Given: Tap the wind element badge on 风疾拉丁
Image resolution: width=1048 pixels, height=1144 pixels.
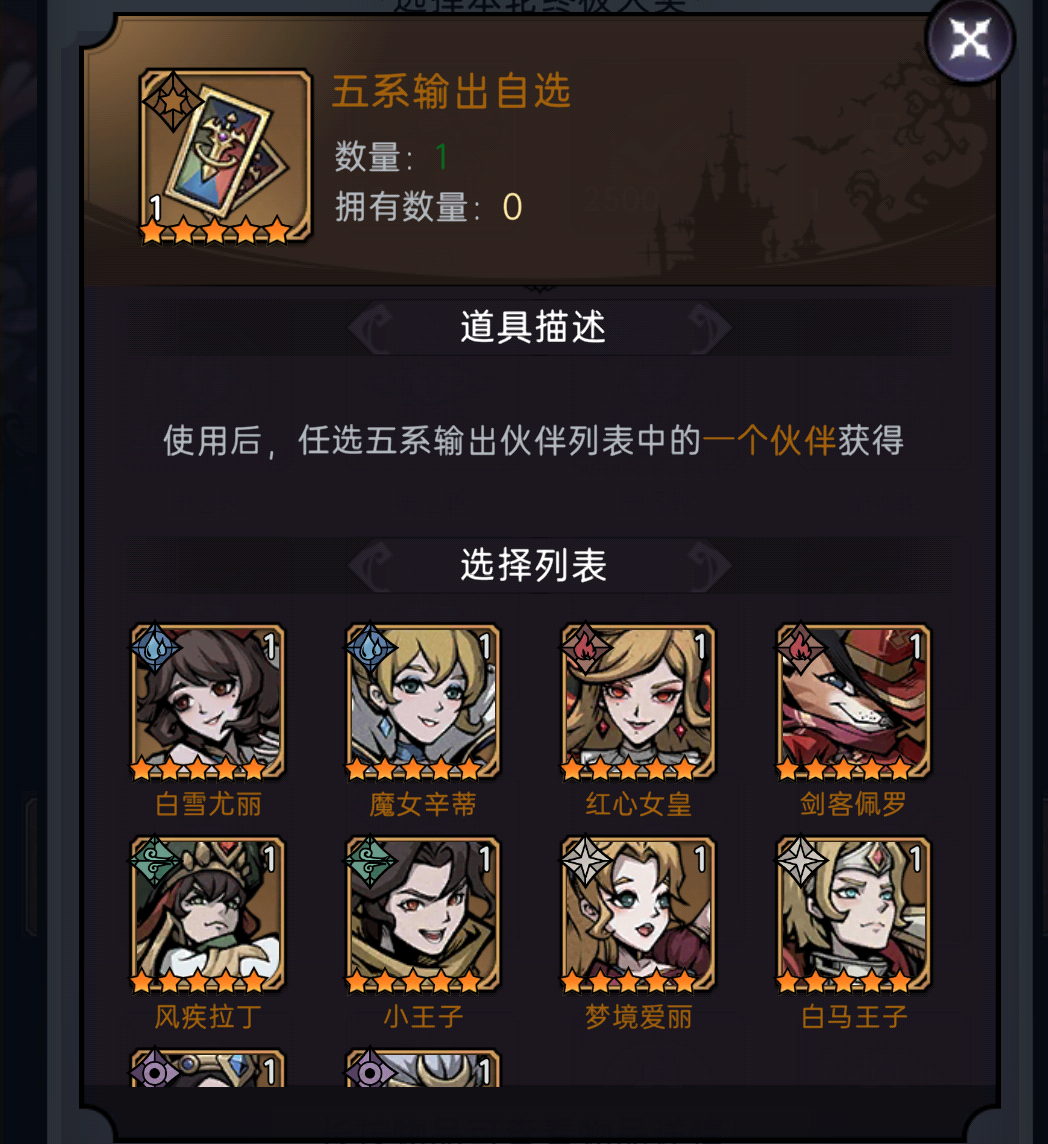Looking at the screenshot, I should (x=155, y=861).
